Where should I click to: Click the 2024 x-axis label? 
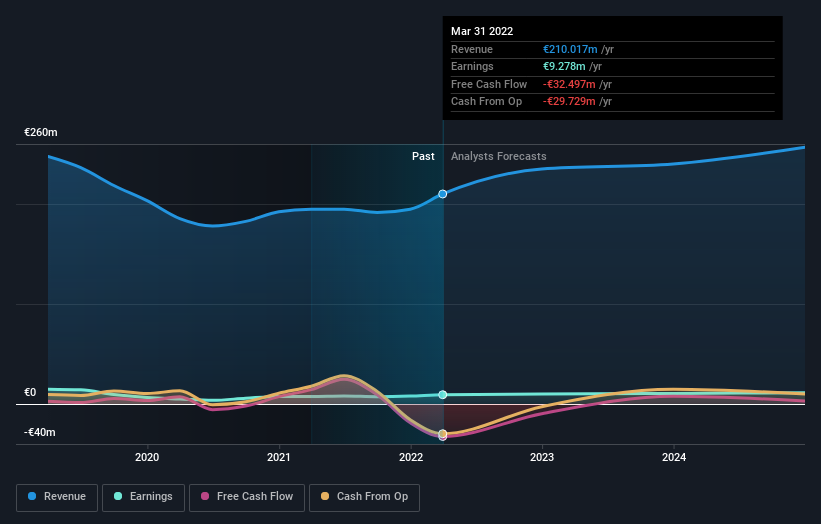point(673,457)
